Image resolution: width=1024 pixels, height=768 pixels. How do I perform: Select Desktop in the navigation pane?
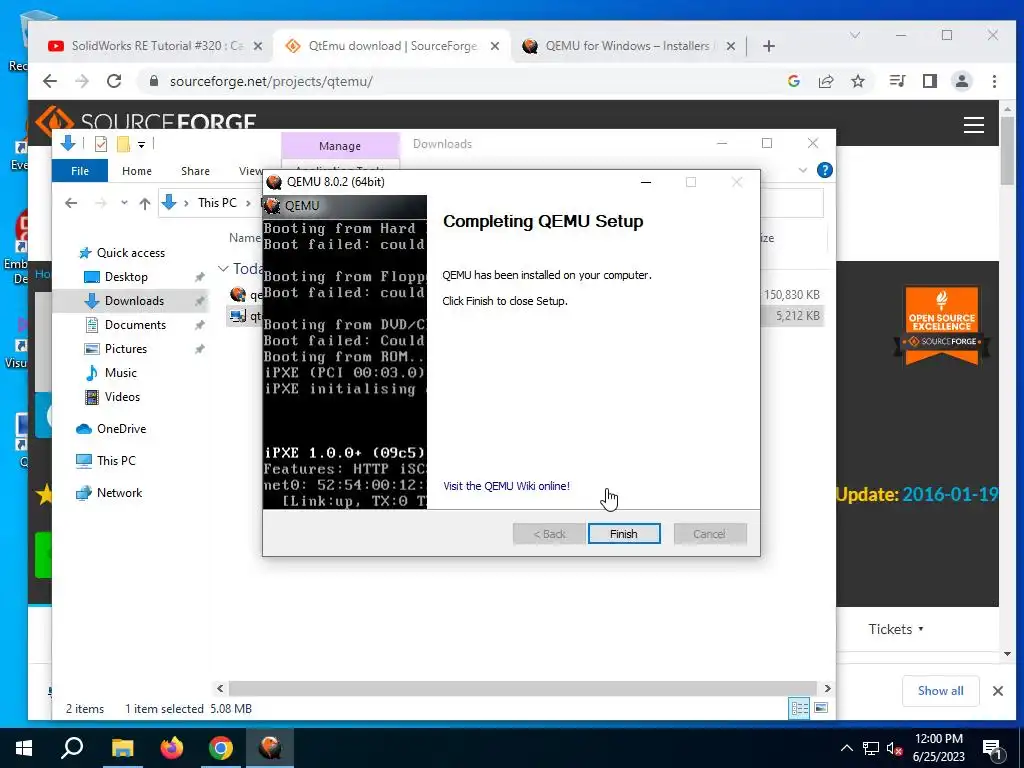[x=126, y=277]
